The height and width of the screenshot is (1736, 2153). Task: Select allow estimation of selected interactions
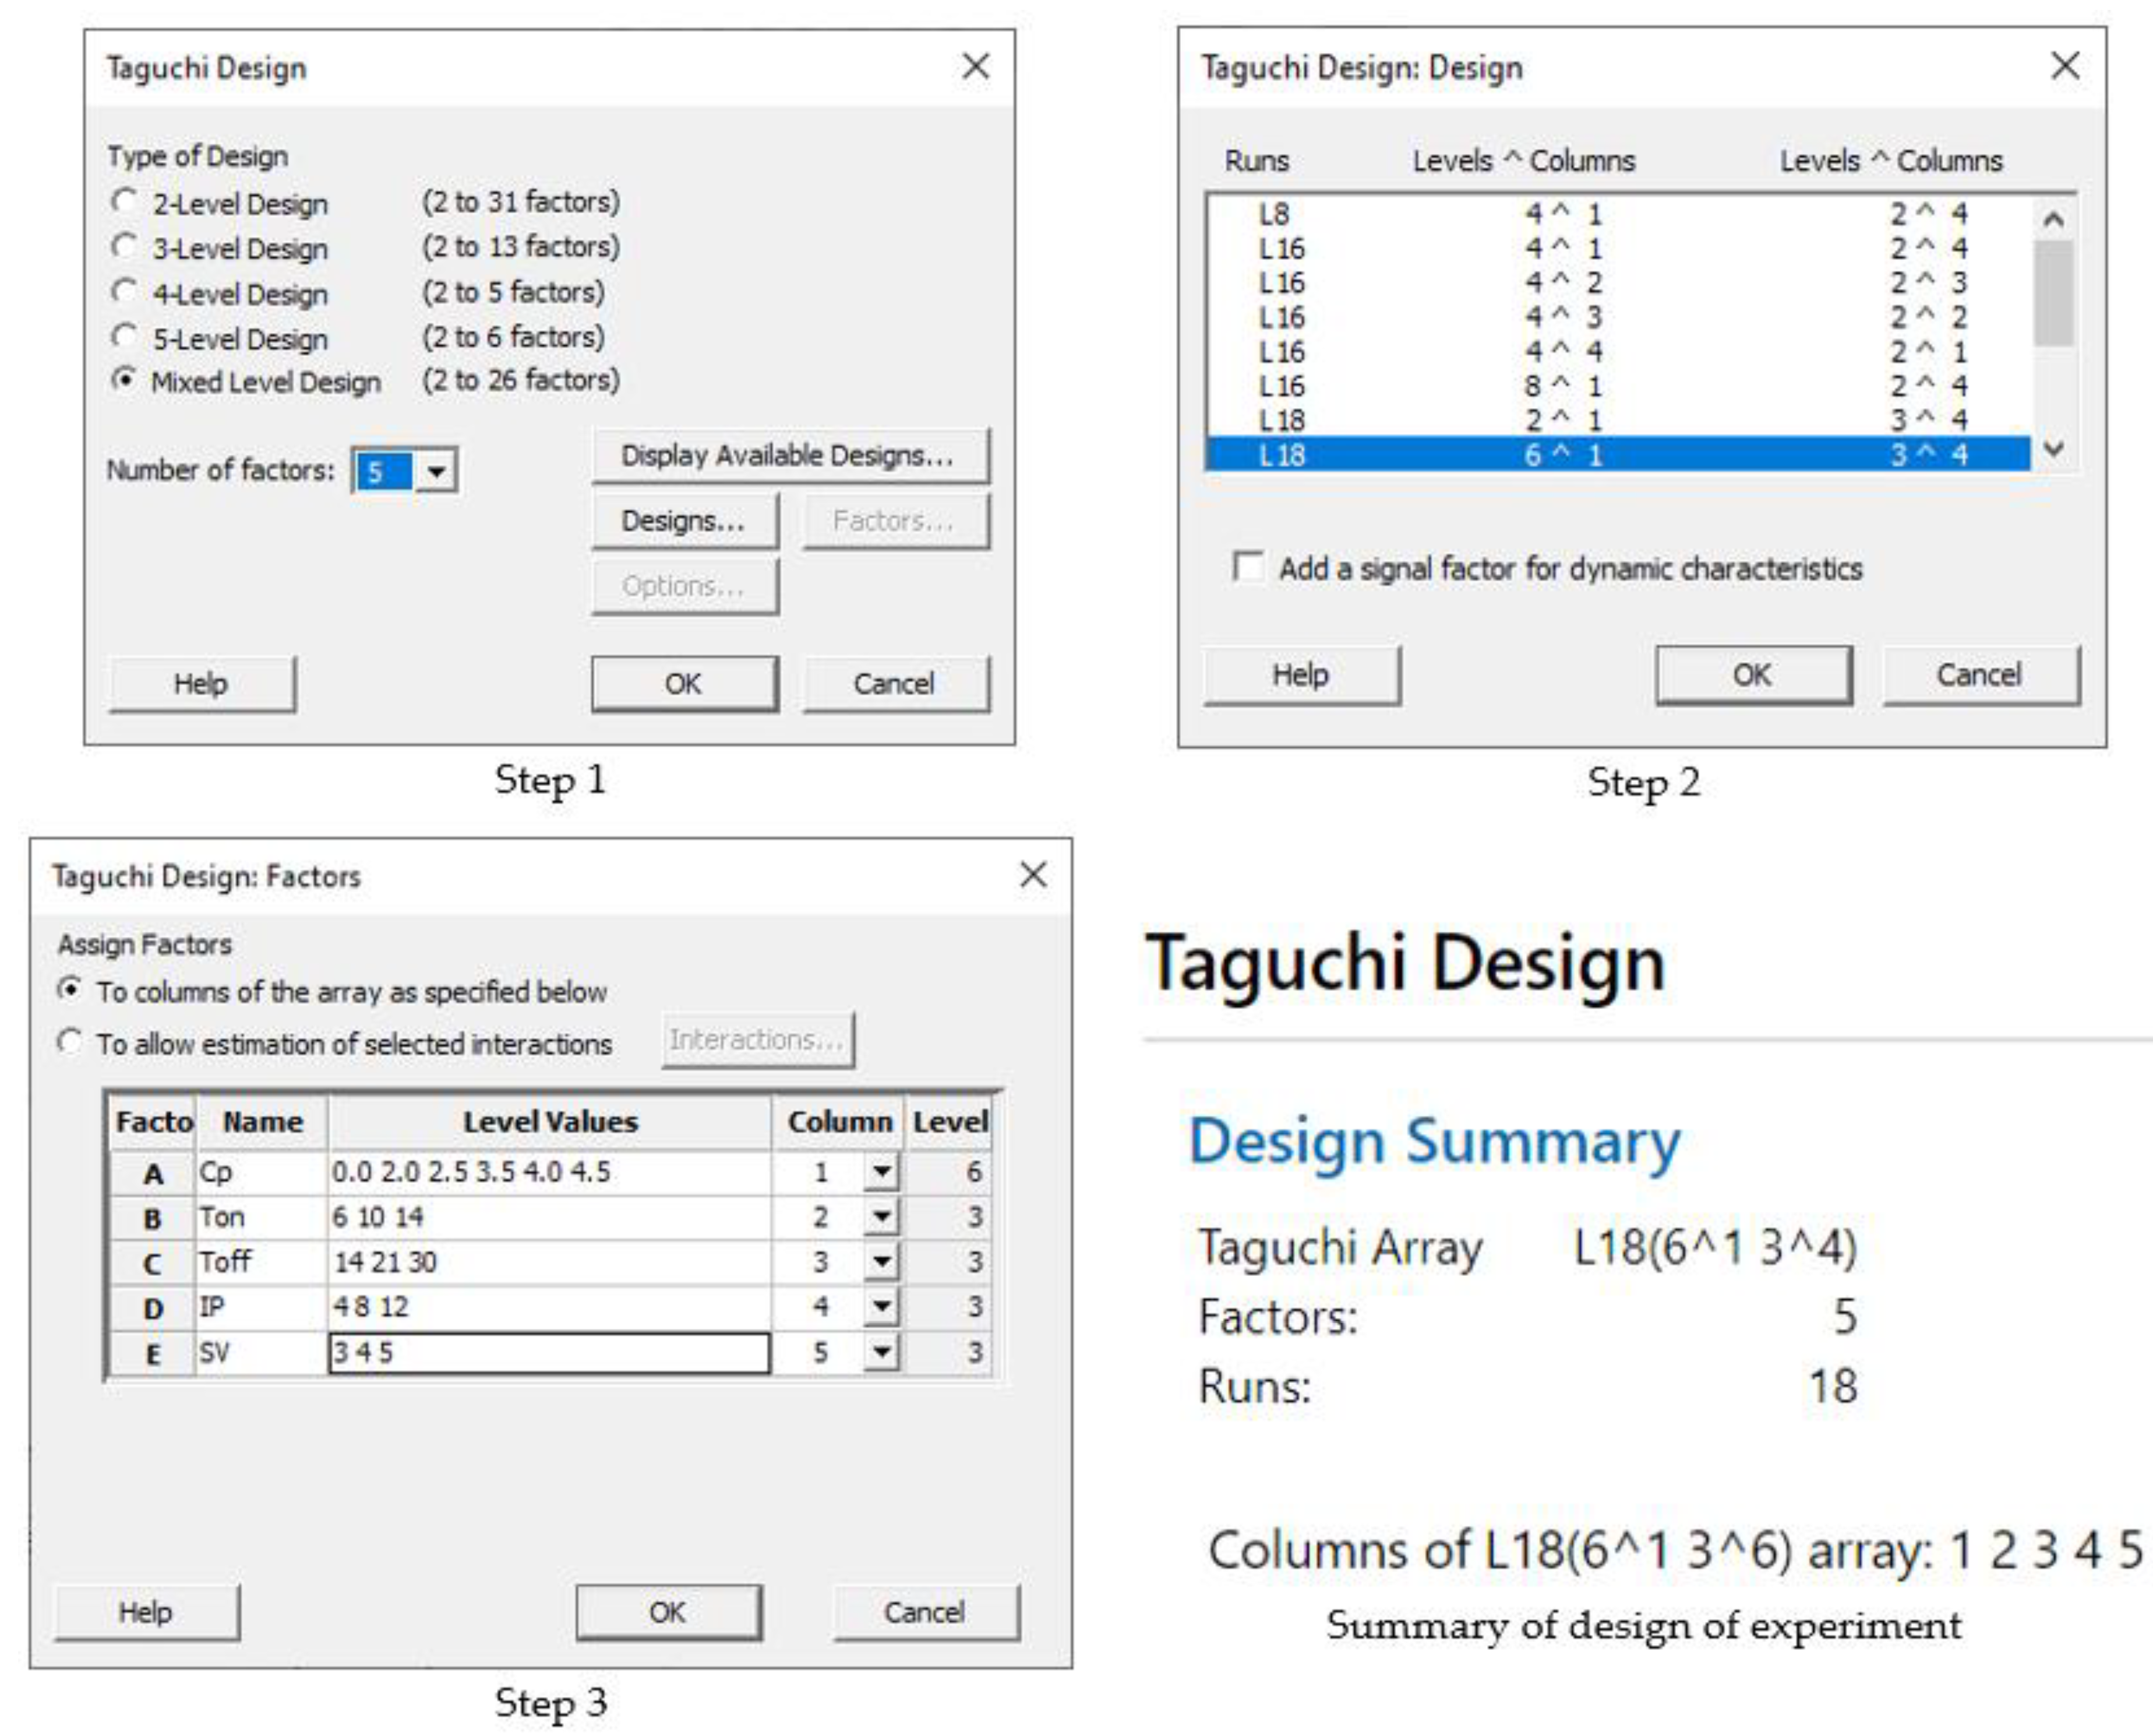(70, 1042)
